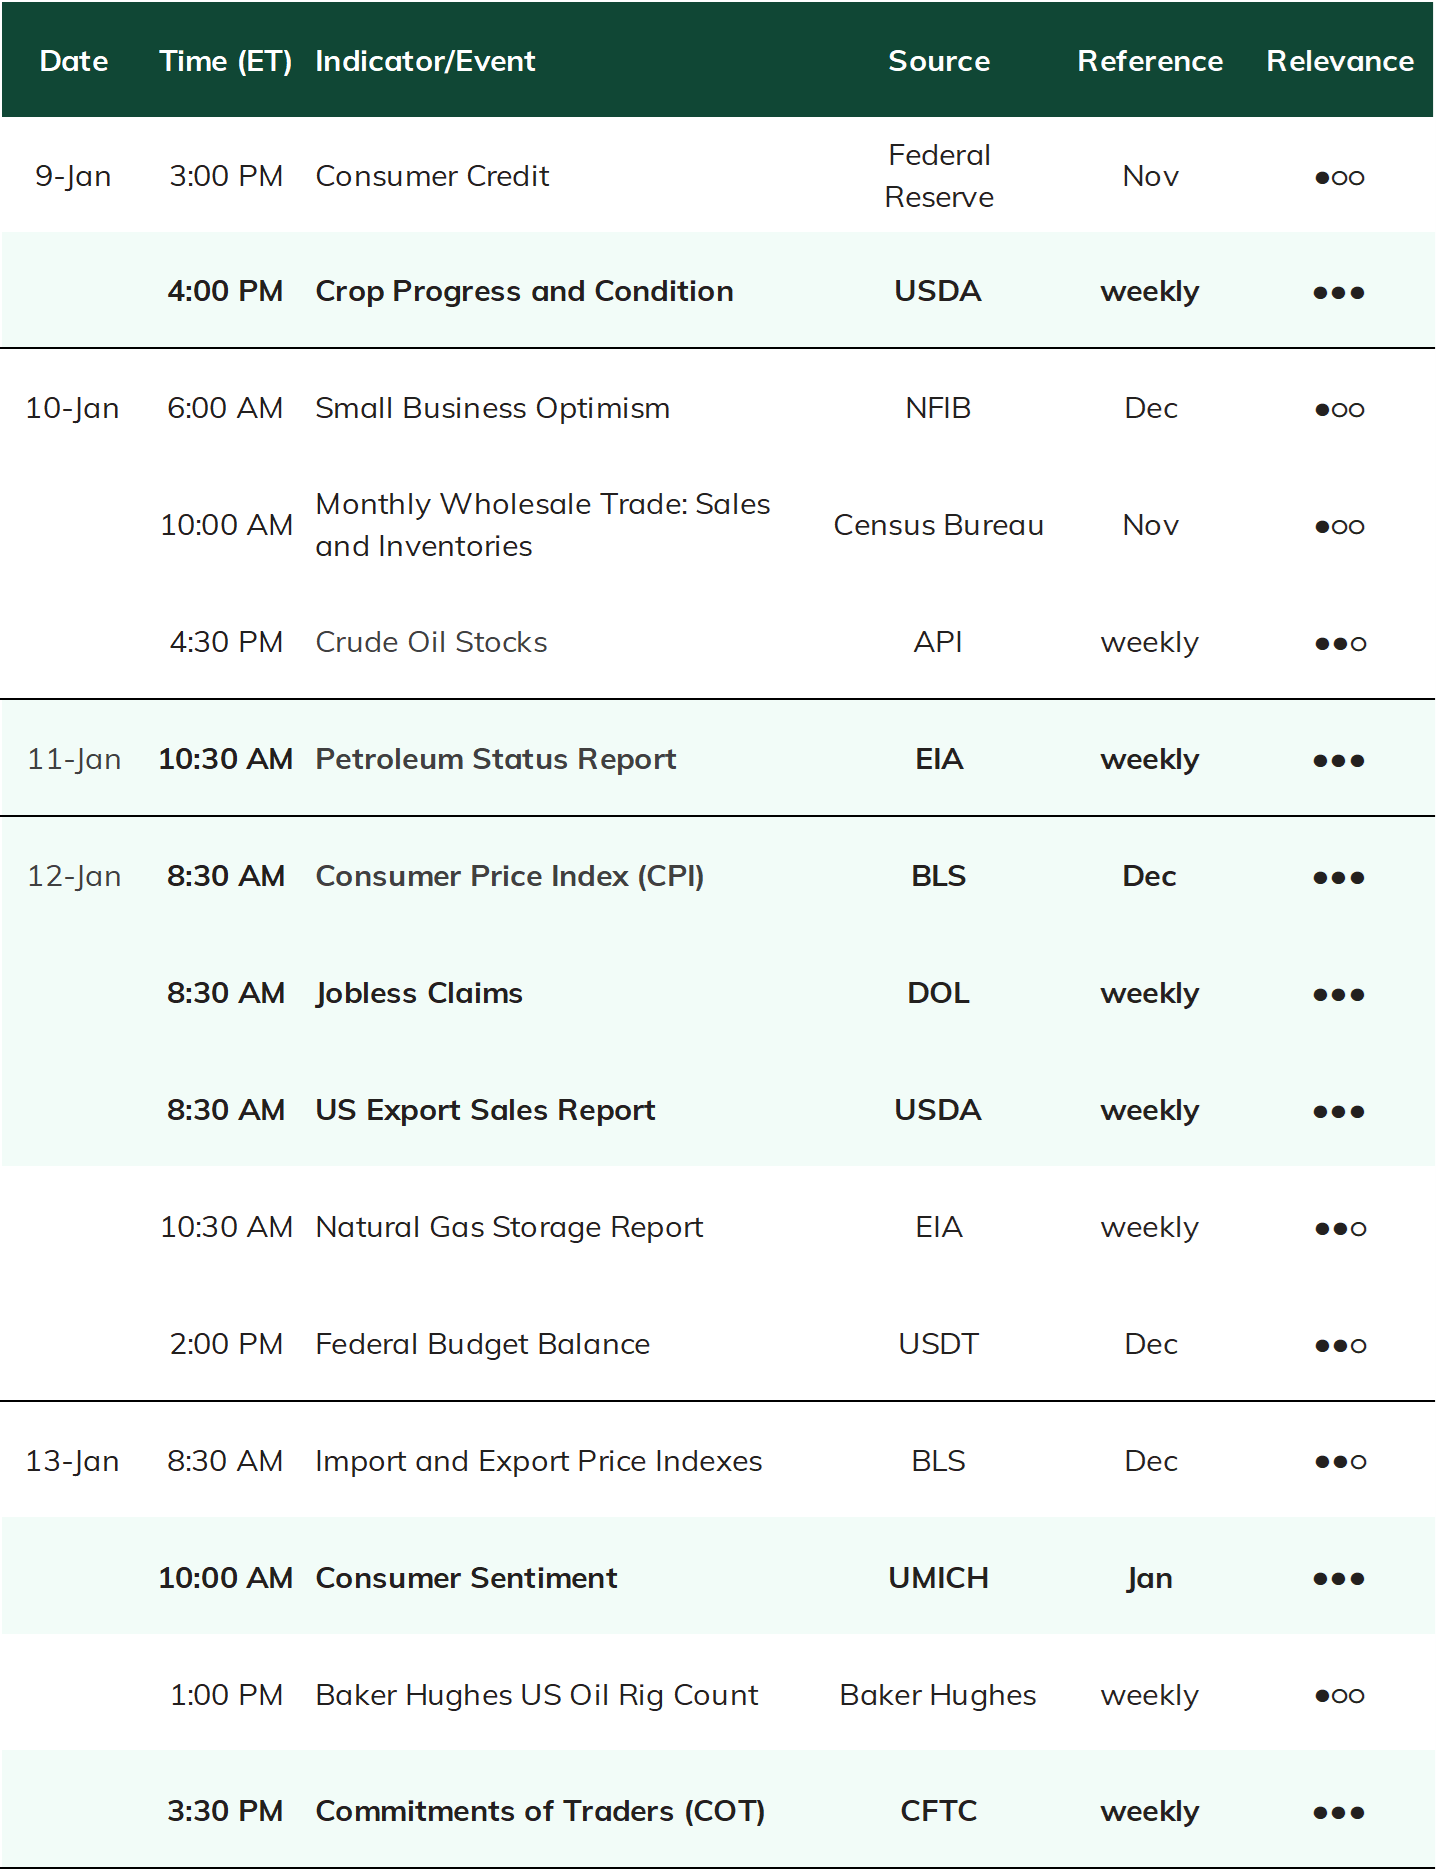Viewport: 1436px width, 1870px height.
Task: Open the Consumer Price Index (CPI) entry
Action: point(510,876)
